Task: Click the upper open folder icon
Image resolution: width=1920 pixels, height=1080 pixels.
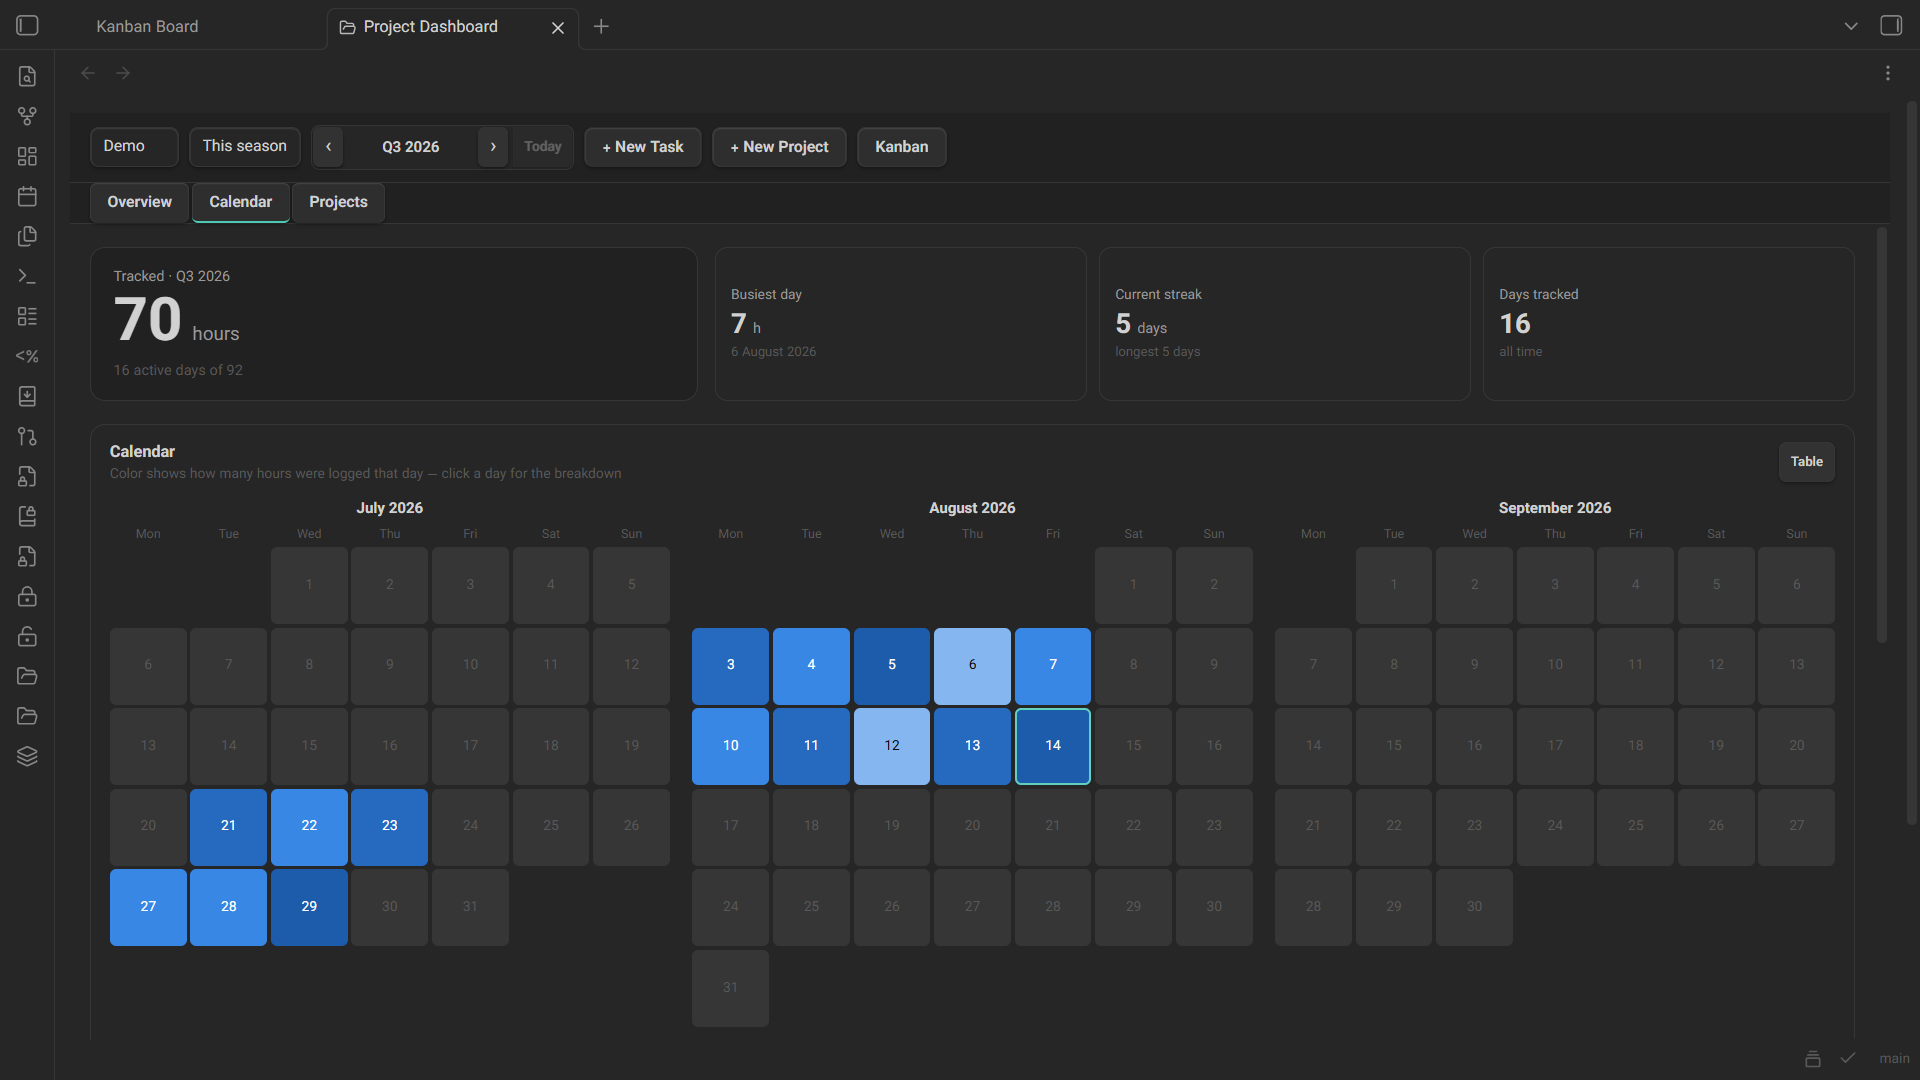Action: click(27, 676)
